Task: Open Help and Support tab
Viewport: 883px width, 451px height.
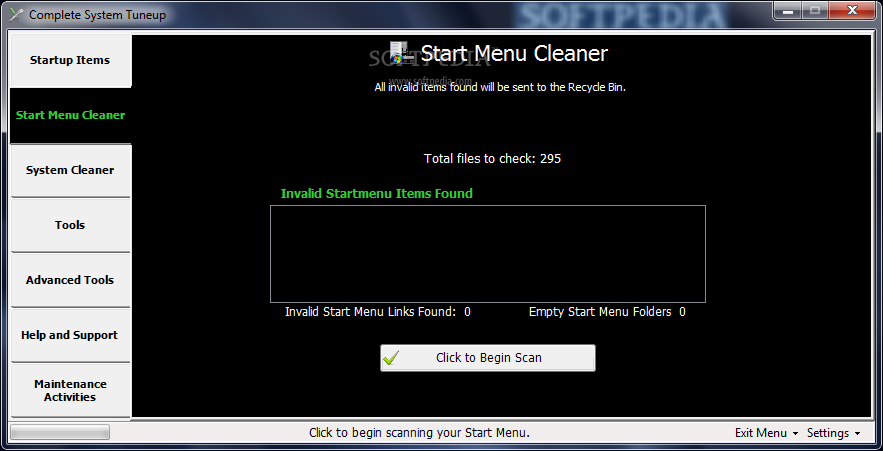Action: (x=70, y=335)
